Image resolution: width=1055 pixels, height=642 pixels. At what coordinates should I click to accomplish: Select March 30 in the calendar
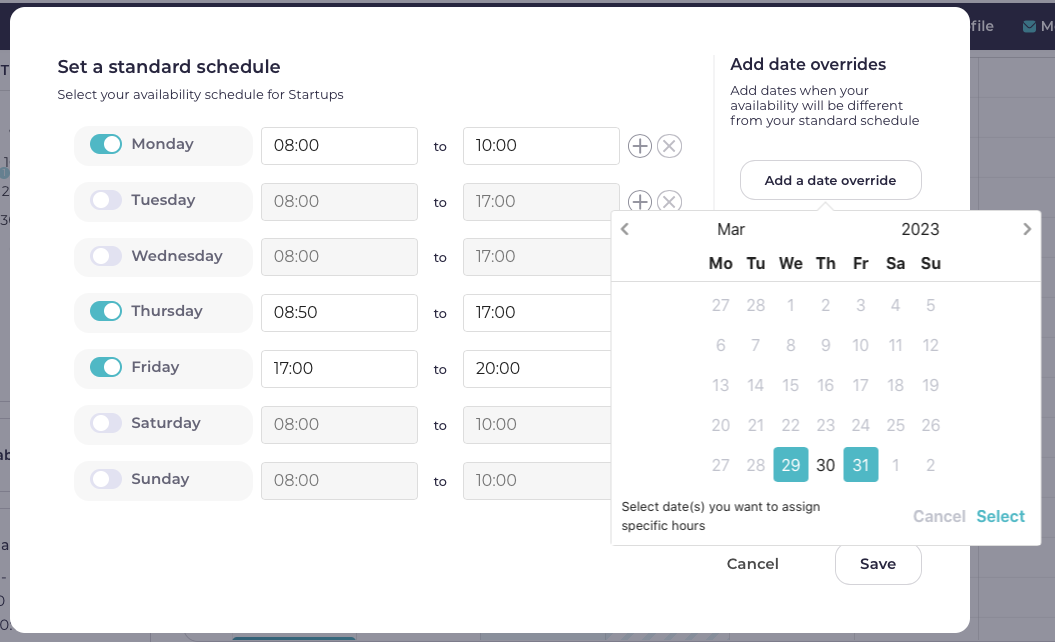(826, 465)
